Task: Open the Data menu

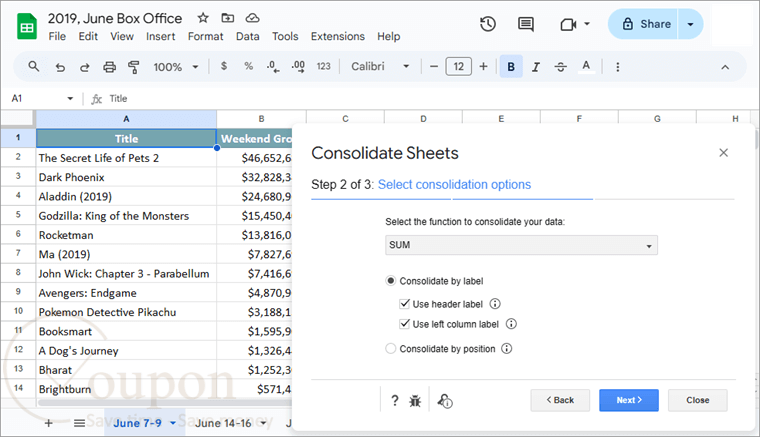Action: pyautogui.click(x=248, y=36)
